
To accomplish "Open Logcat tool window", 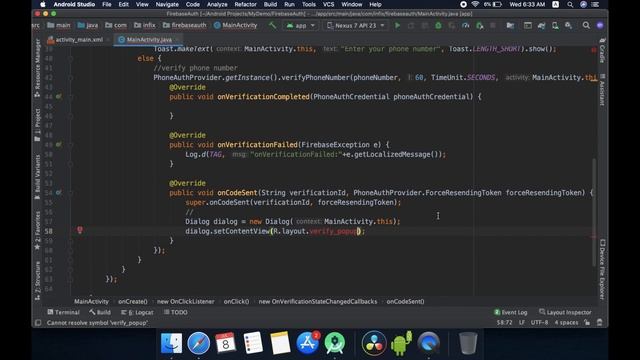I will click(138, 312).
